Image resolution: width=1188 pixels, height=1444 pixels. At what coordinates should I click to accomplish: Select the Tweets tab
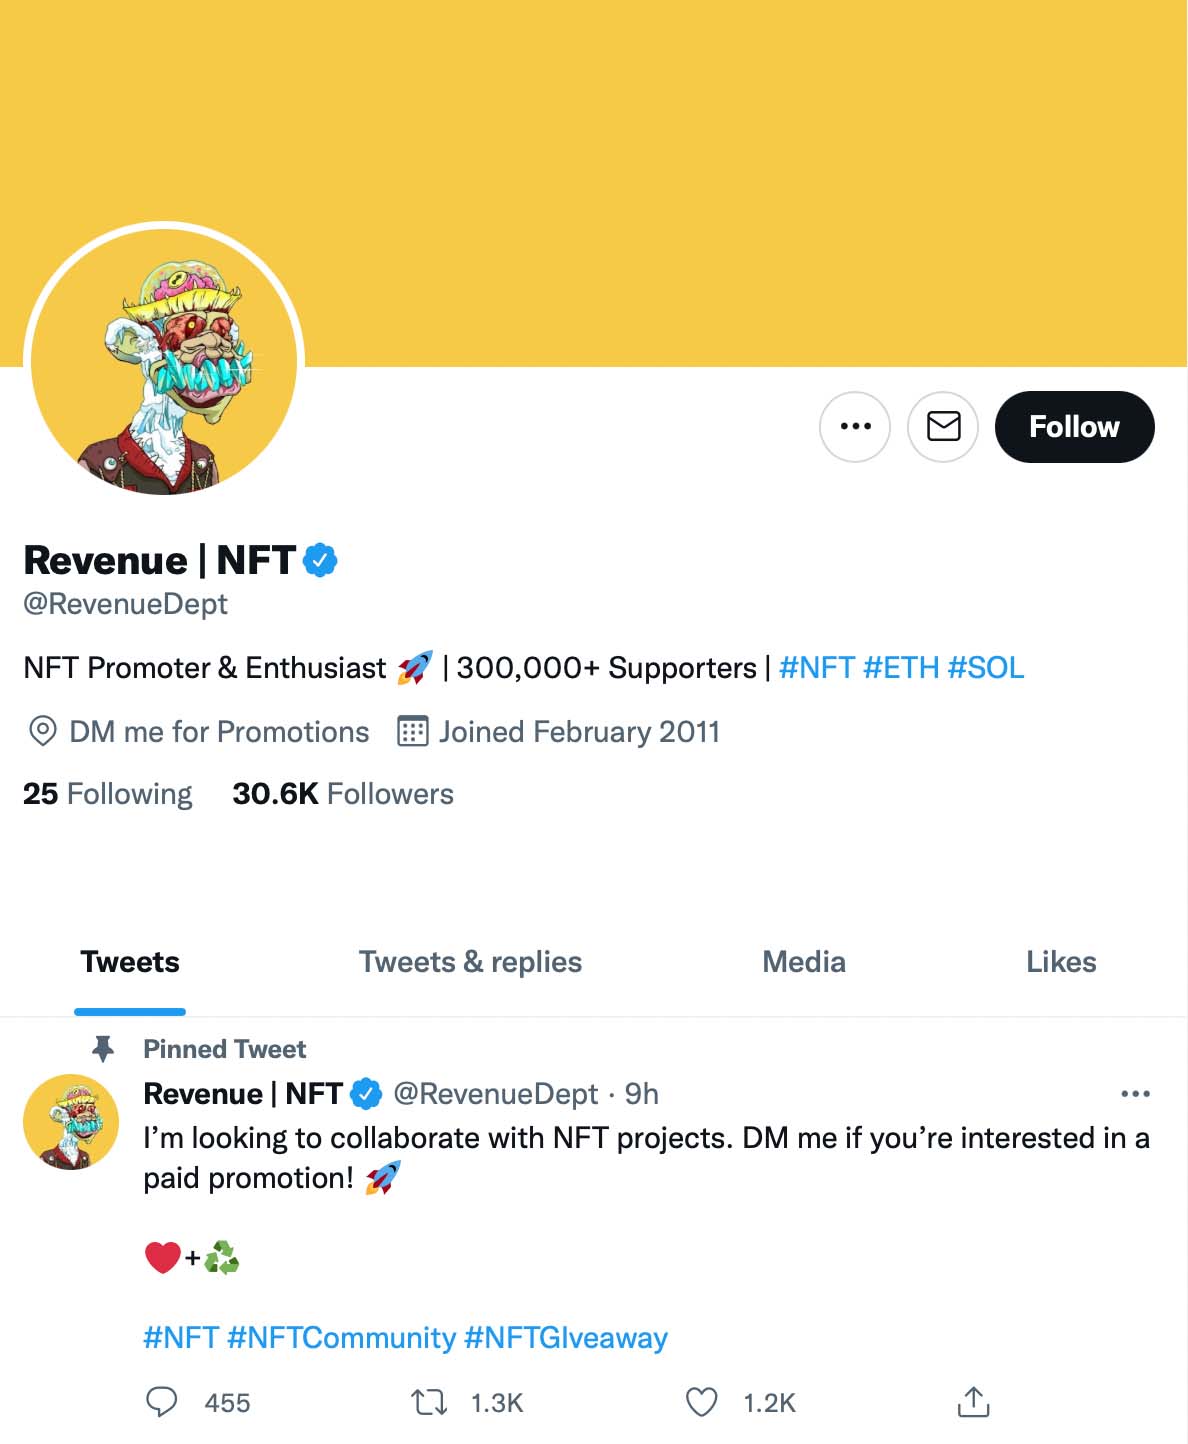point(130,962)
